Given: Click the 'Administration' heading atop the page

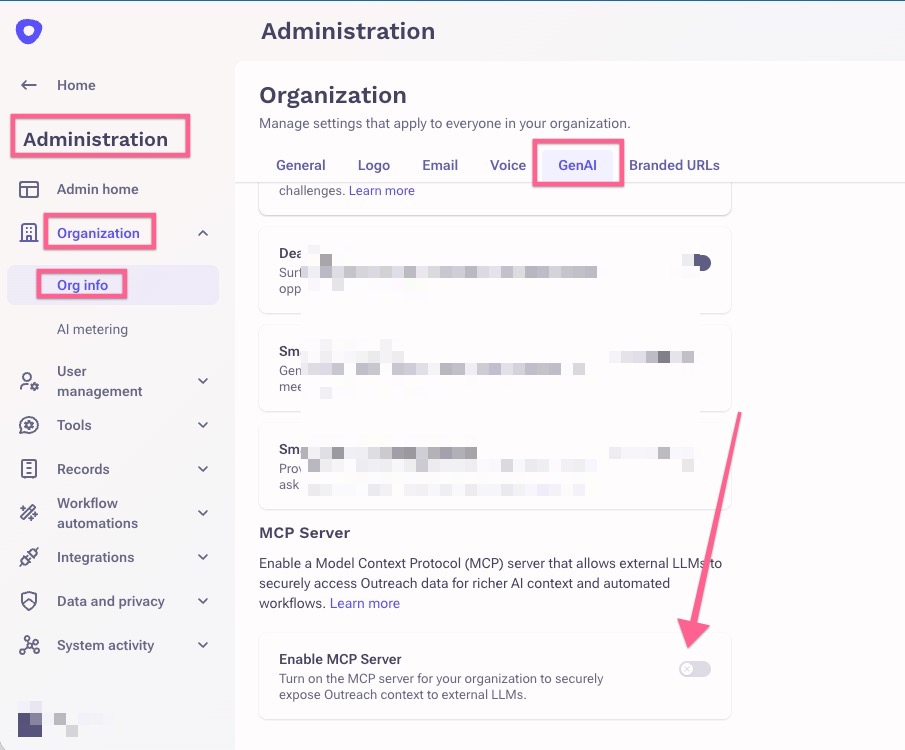Looking at the screenshot, I should (x=348, y=31).
